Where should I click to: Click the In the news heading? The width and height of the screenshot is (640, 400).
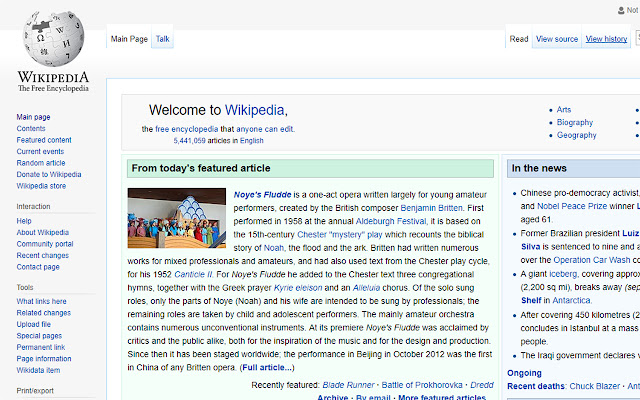(539, 168)
